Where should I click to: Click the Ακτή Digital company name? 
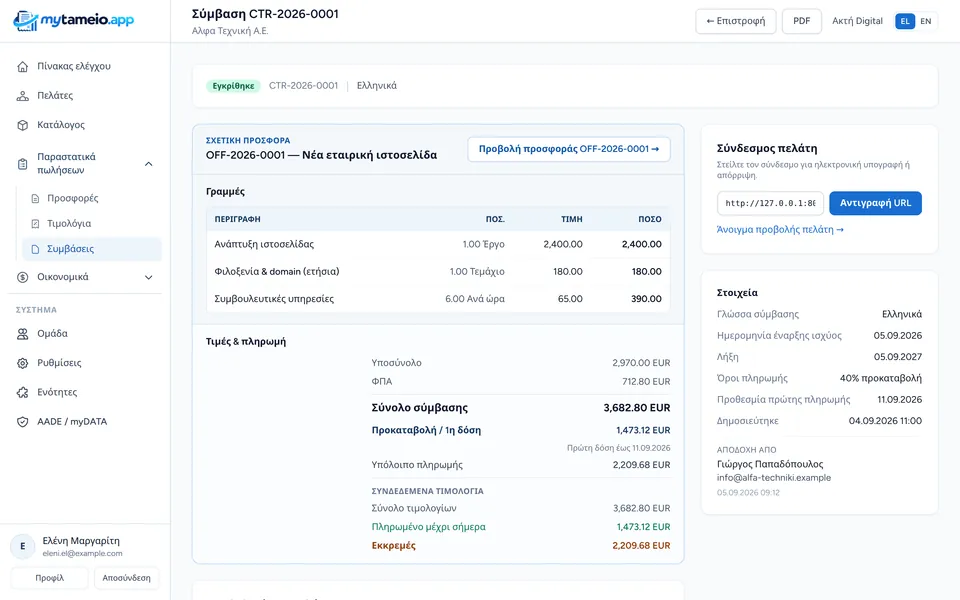(x=857, y=21)
